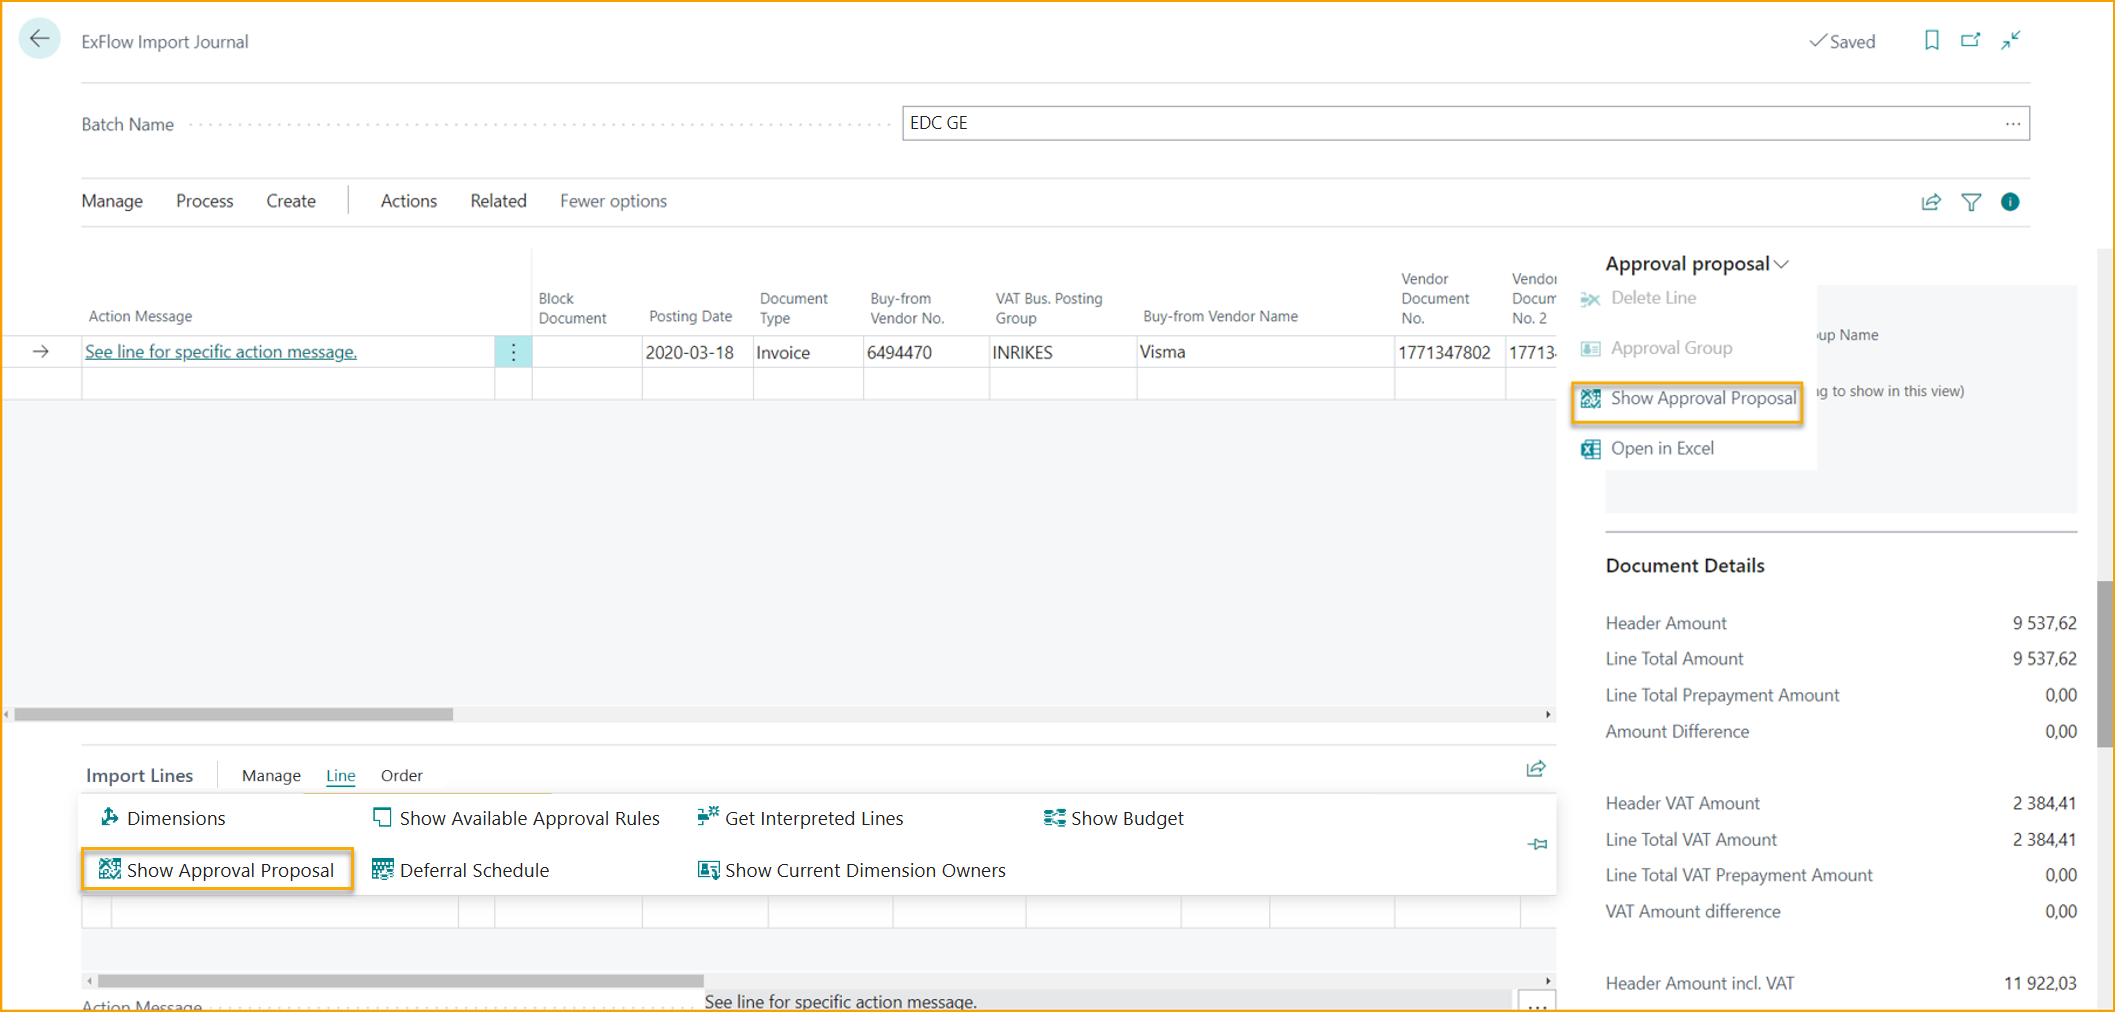The width and height of the screenshot is (2115, 1012).
Task: Select Open in Excel from the menu
Action: [1661, 448]
